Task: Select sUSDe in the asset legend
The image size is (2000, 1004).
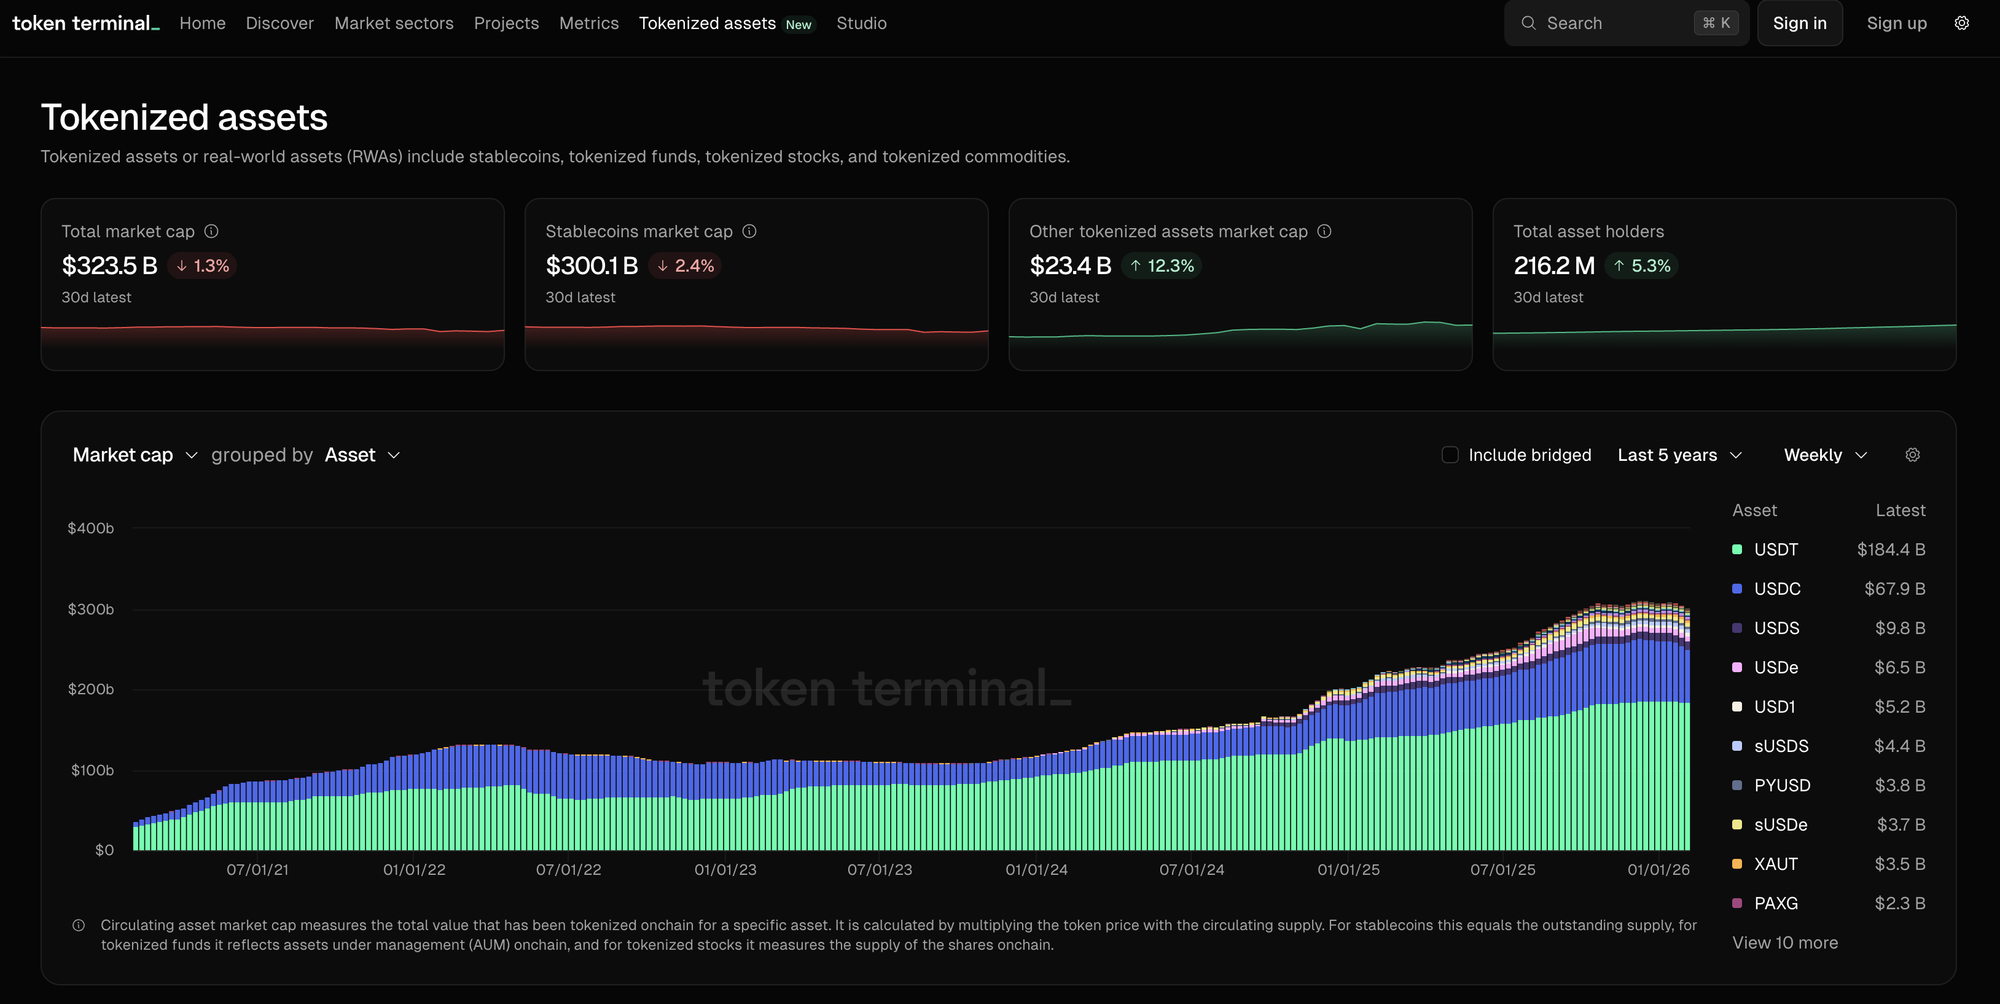Action: click(1781, 825)
